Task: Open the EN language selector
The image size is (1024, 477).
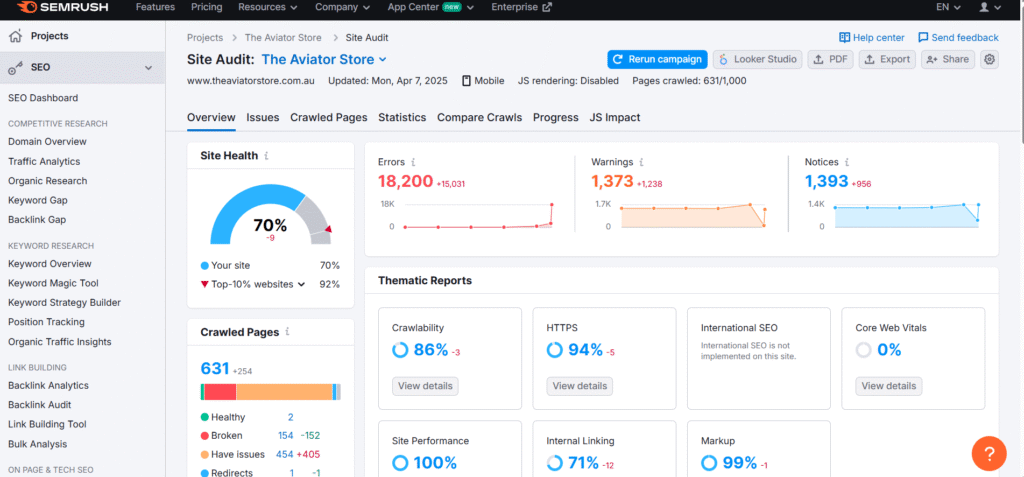Action: 948,7
